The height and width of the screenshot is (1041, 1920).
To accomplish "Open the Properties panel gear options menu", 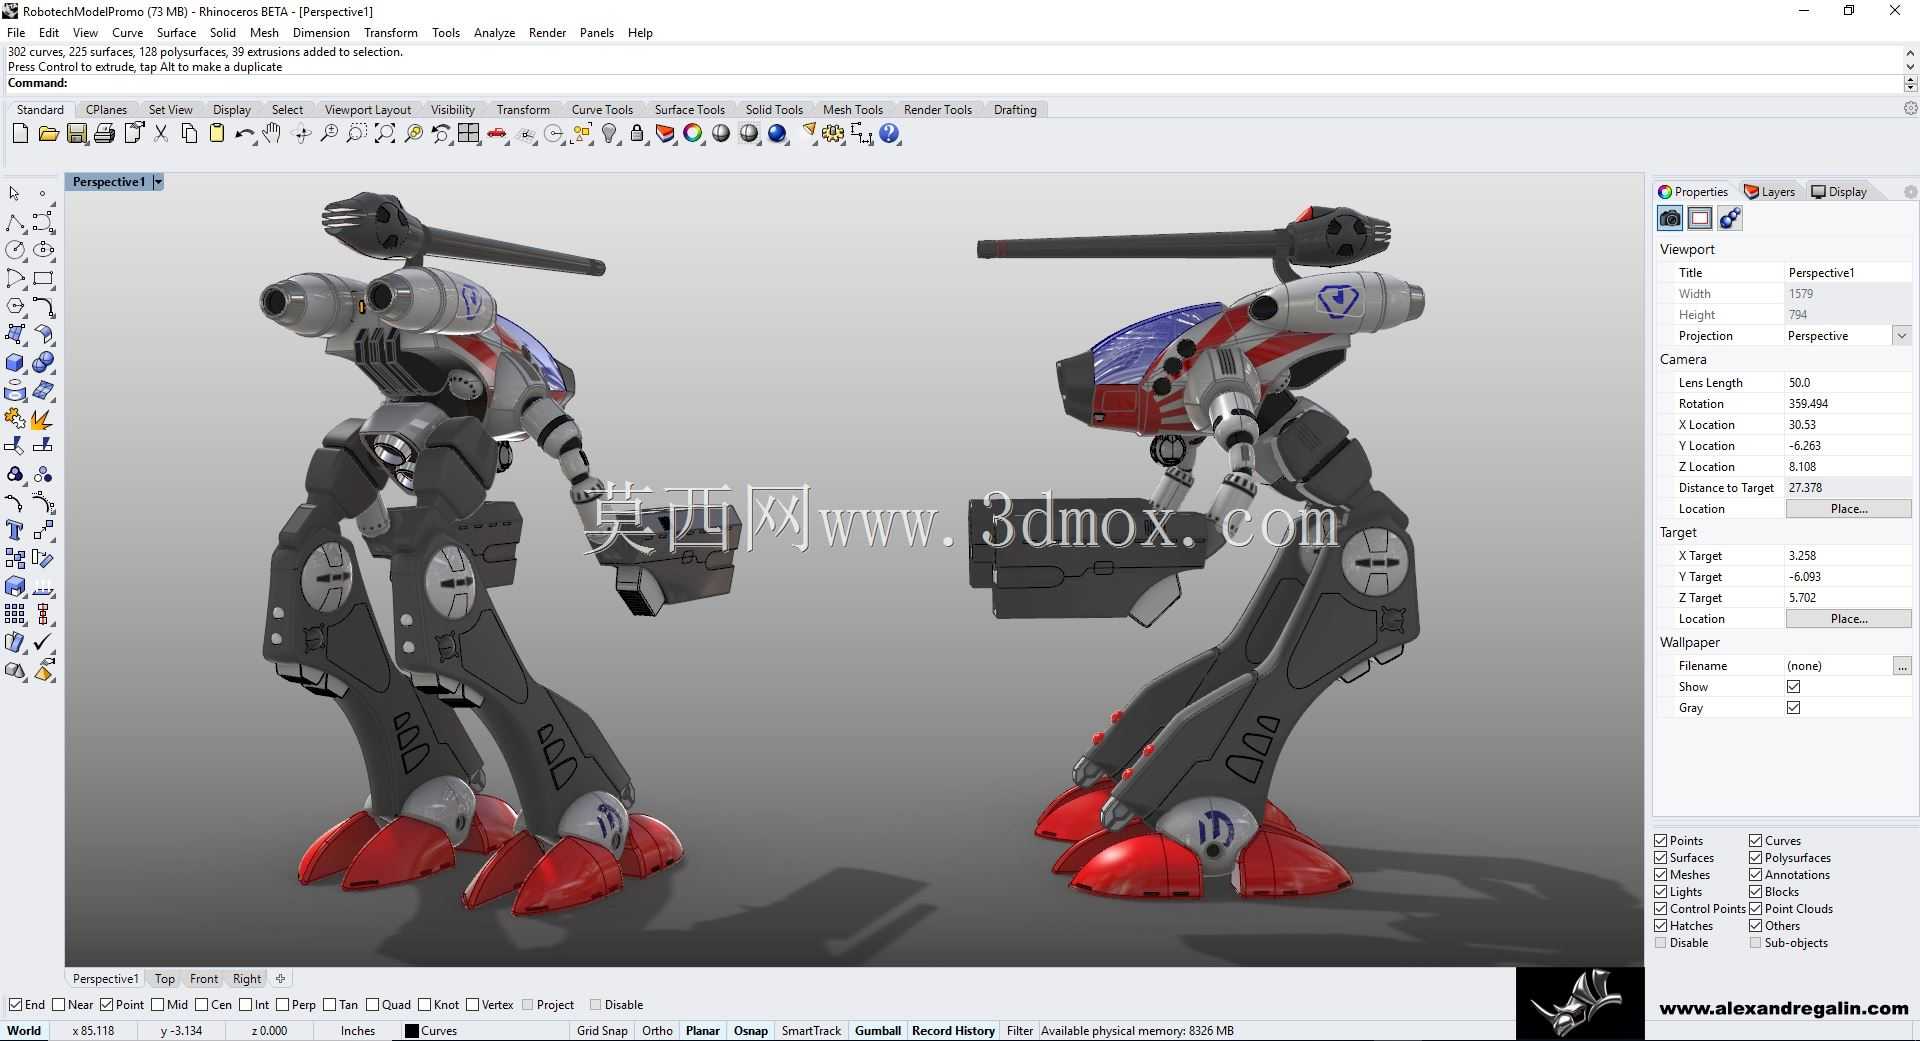I will click(1910, 192).
